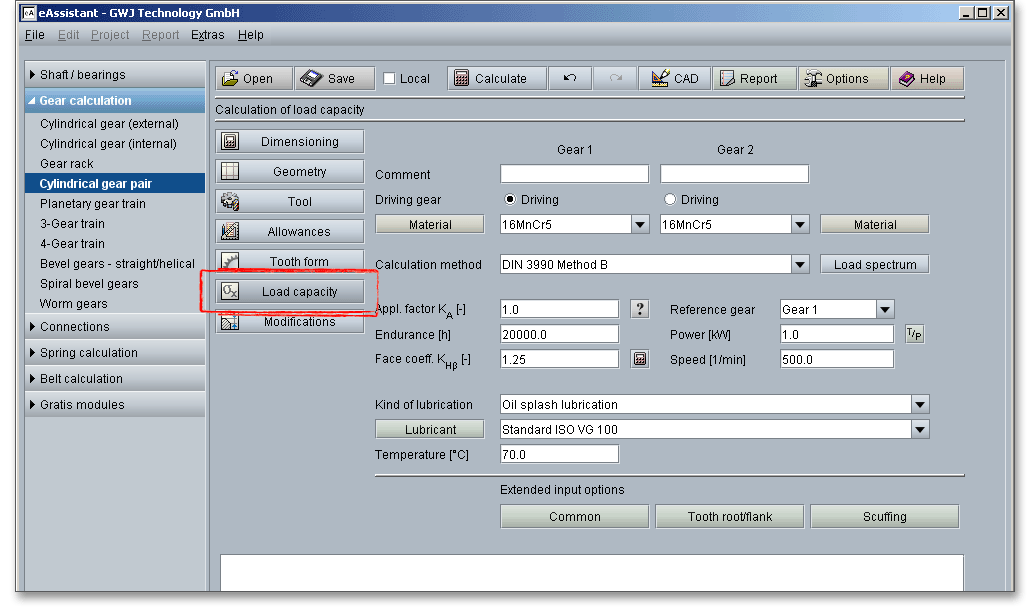Screen dimensions: 1030x607
Task: Expand the Spring calculation section
Action: click(x=88, y=353)
